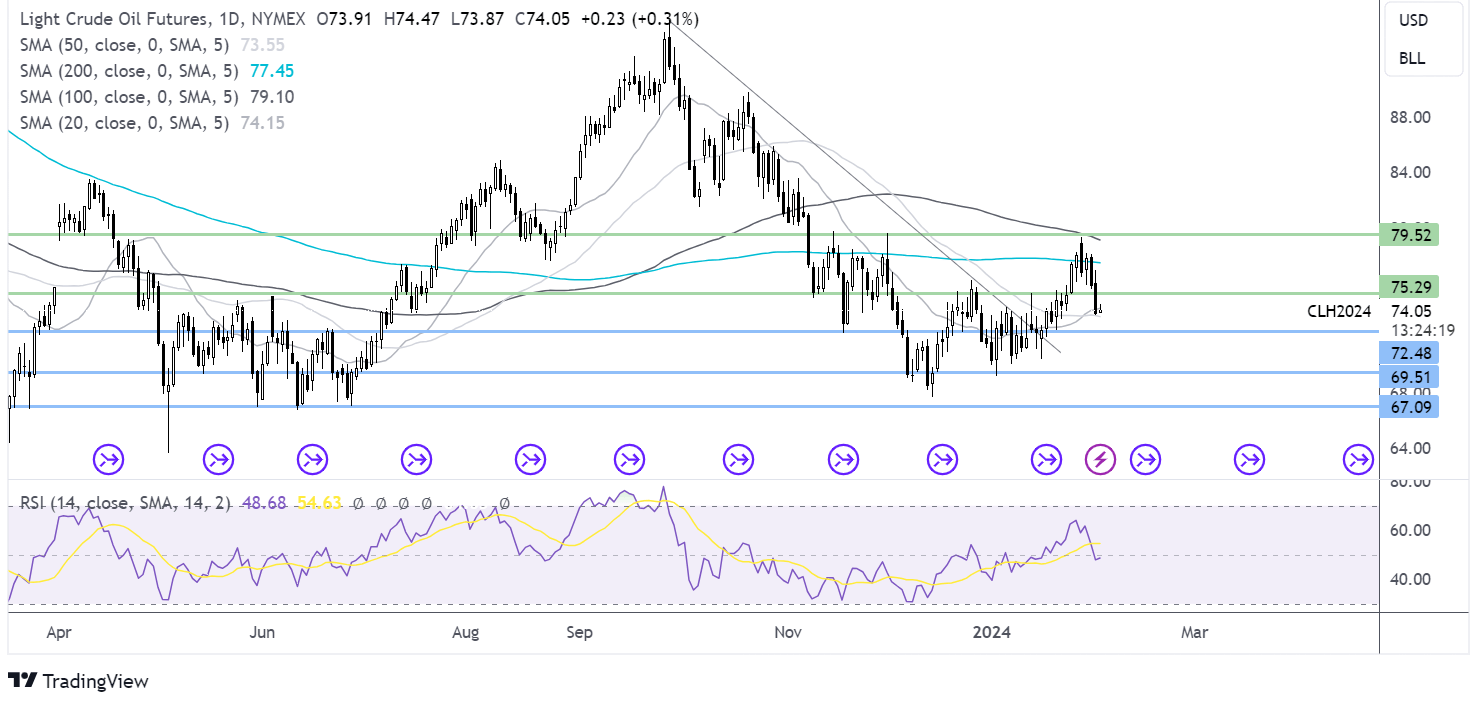This screenshot has height=707, width=1484.
Task: Select the September 2023 contract roll marker
Action: point(630,460)
